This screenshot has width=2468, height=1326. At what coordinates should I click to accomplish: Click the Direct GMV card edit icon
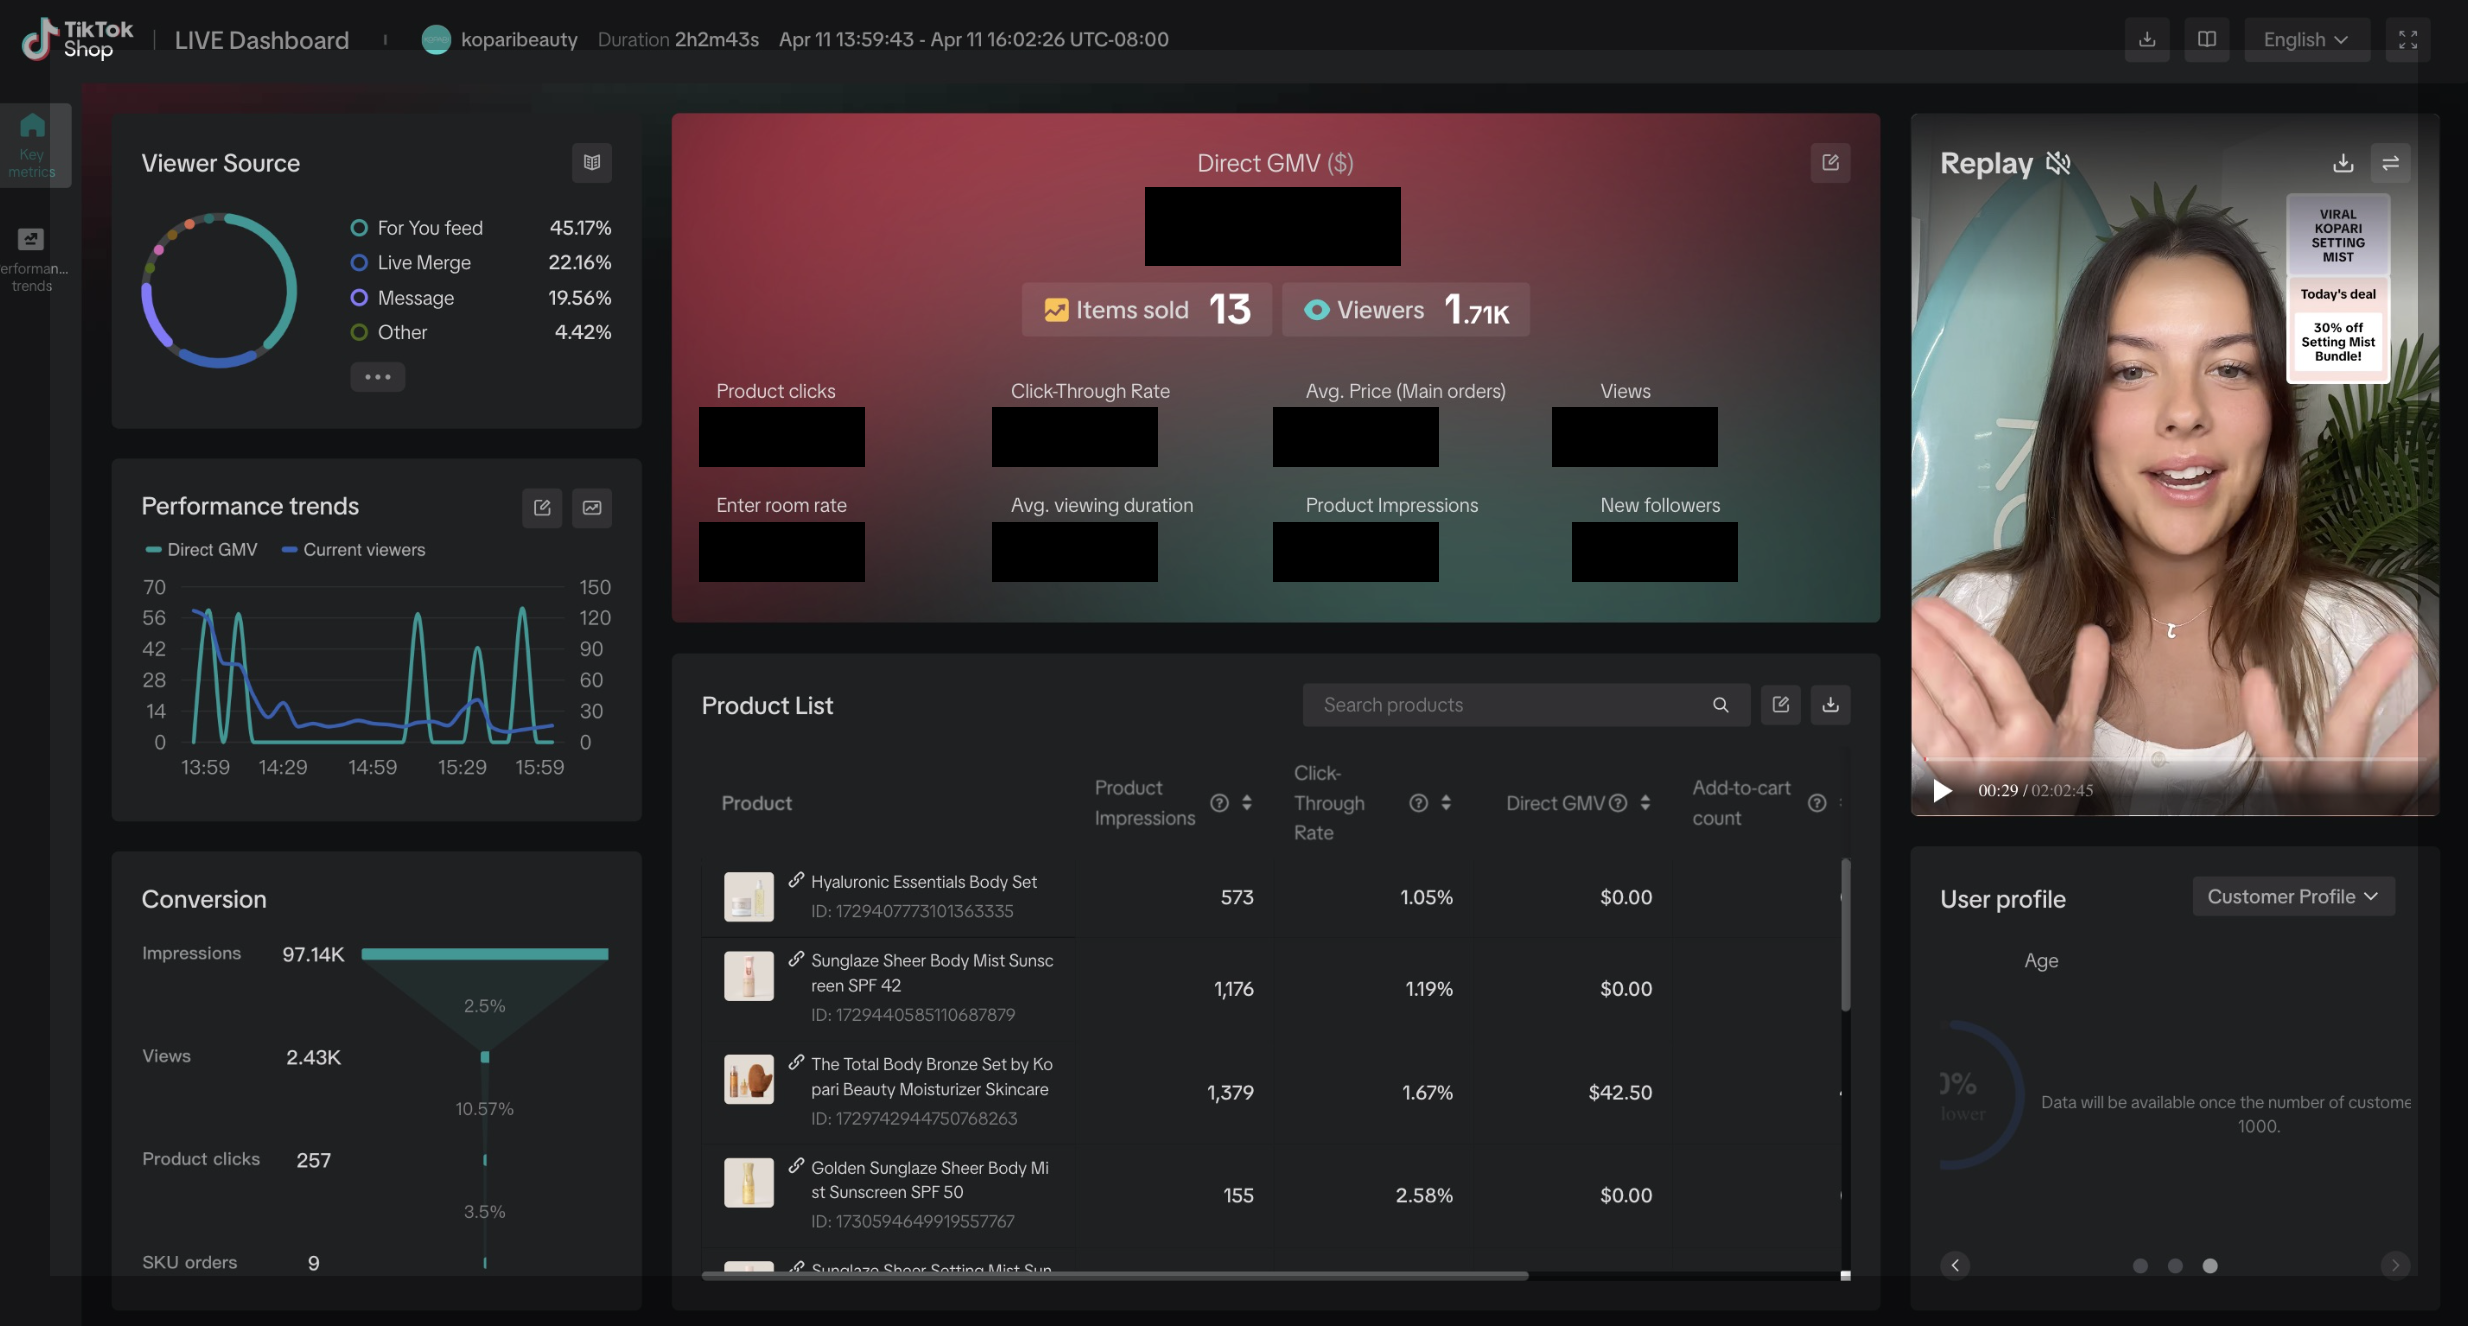click(x=1830, y=162)
